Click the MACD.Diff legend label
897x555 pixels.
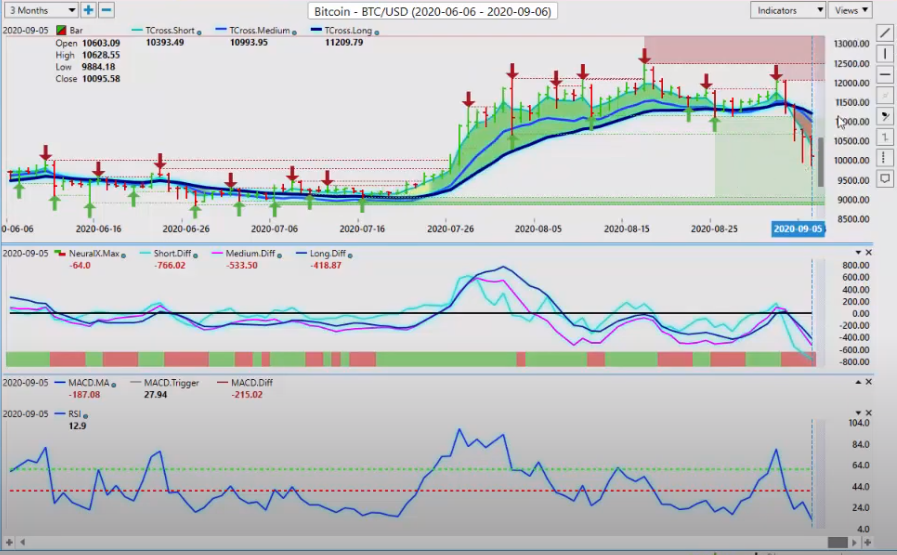pos(252,382)
